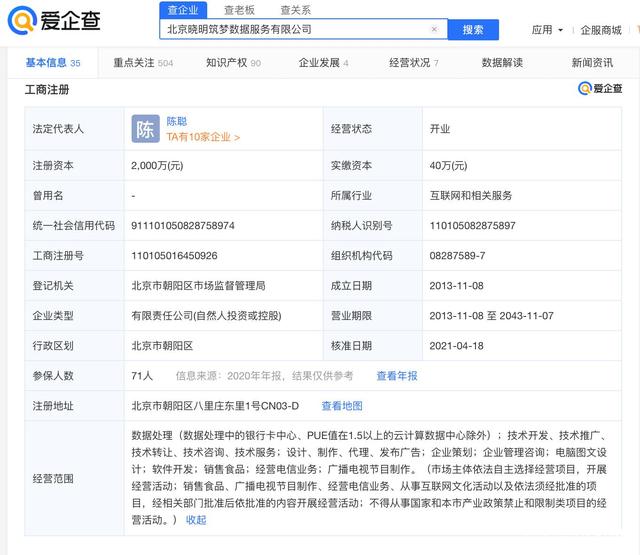Viewport: 640px width, 555px height.
Task: Collapse business scope with 收起
Action: pos(196,520)
